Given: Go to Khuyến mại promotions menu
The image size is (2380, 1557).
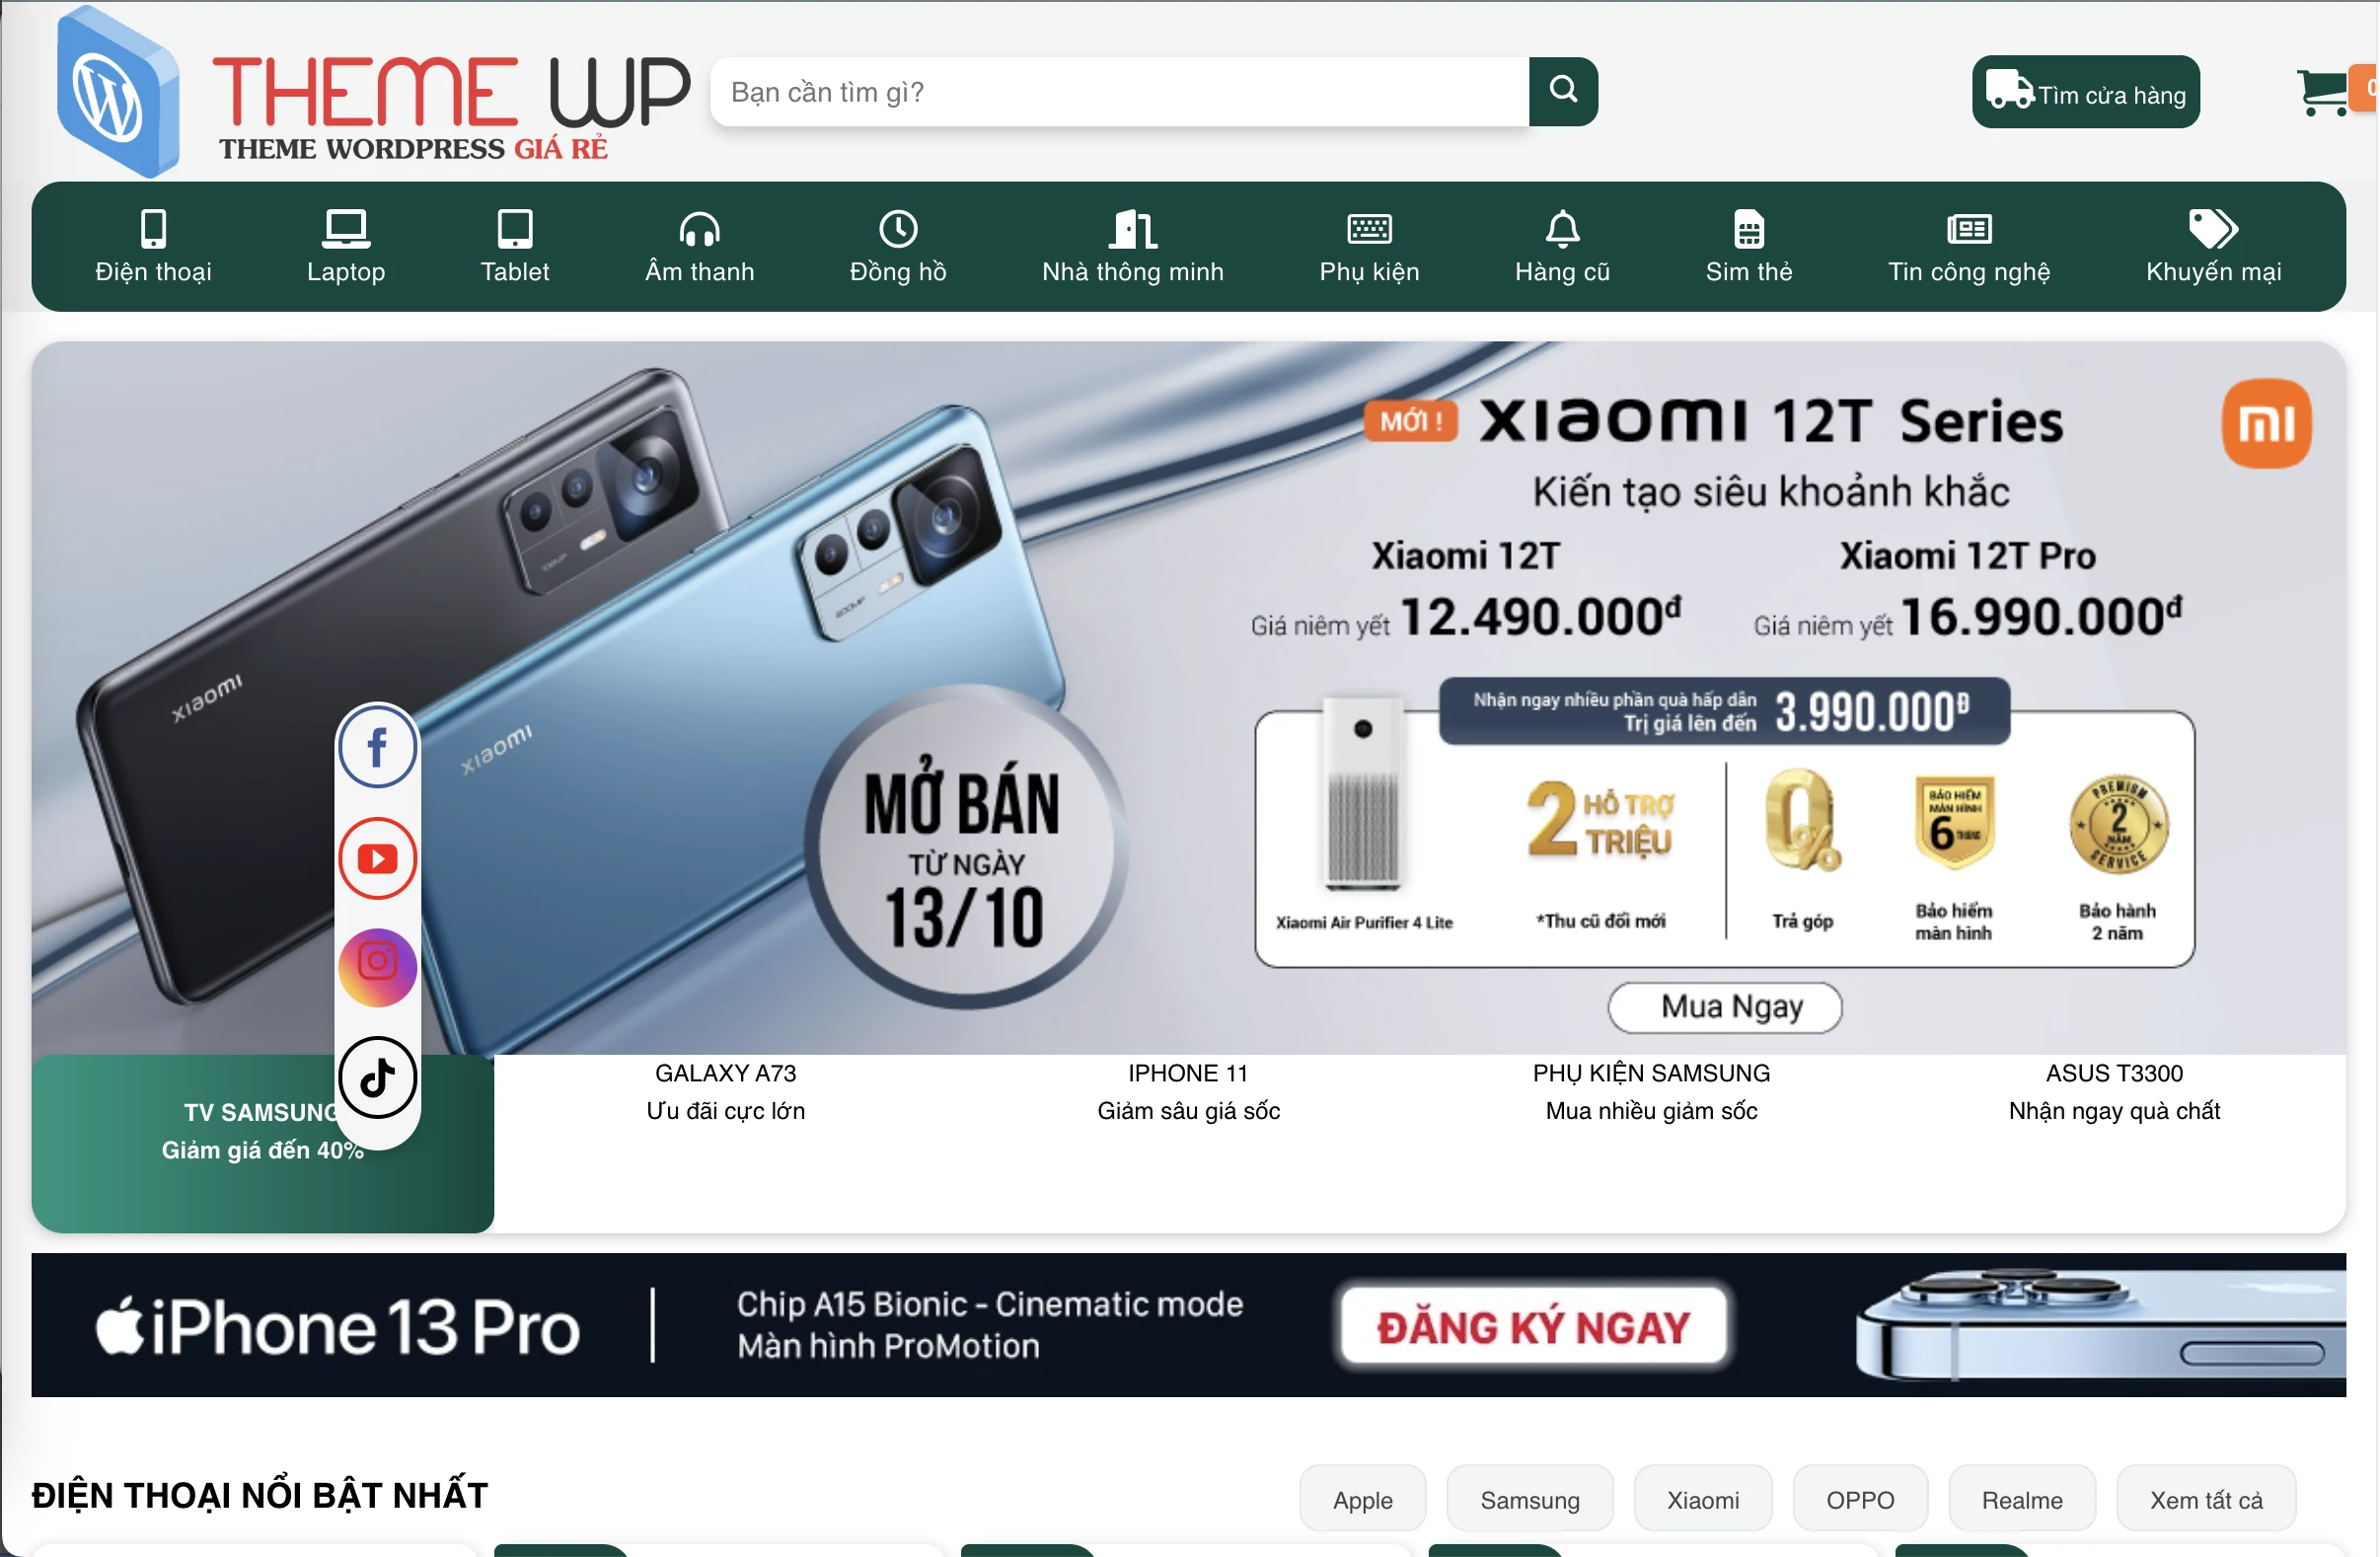Looking at the screenshot, I should pos(2213,247).
